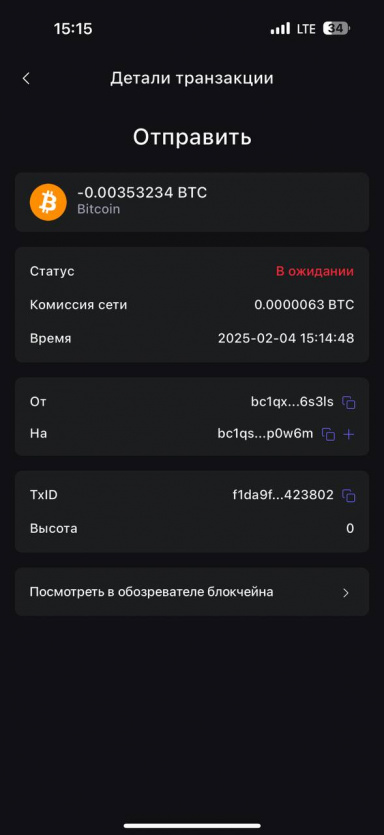Tap the transaction time 2025-02-04 15:14:48
The image size is (384, 835).
coord(286,338)
